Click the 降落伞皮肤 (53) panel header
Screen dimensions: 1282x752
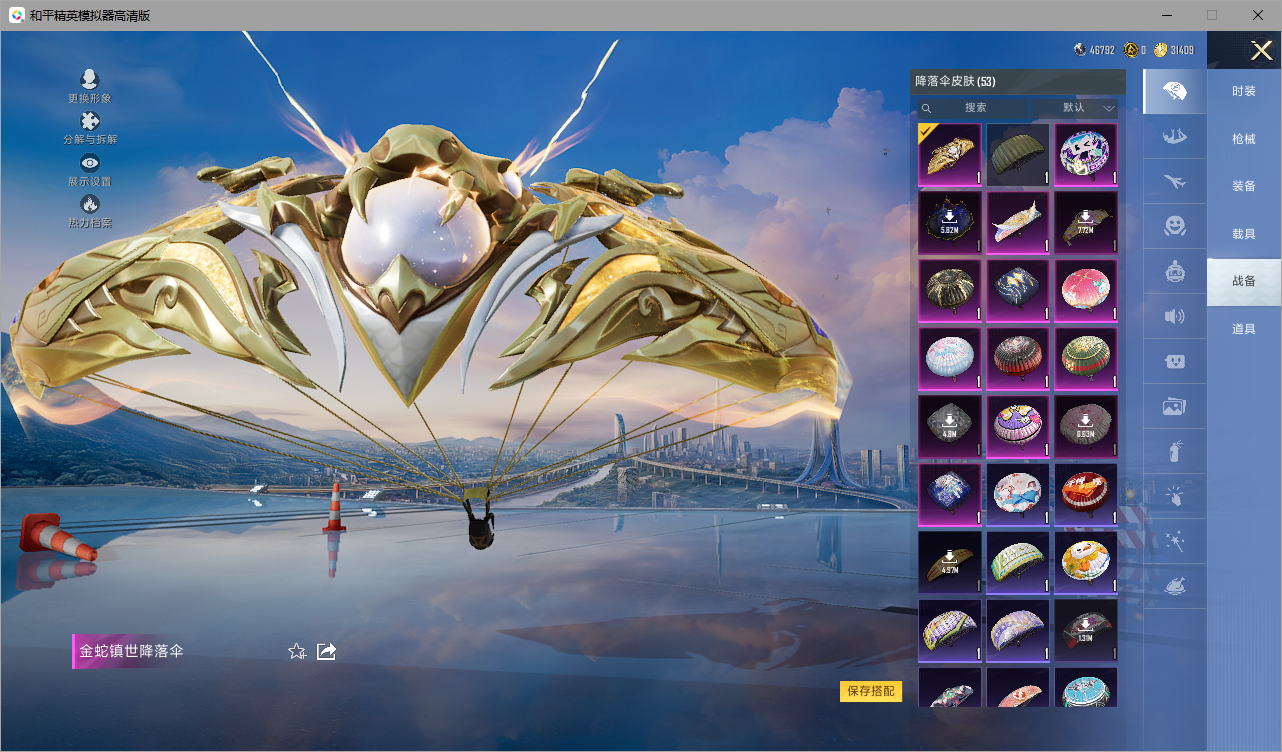(955, 81)
